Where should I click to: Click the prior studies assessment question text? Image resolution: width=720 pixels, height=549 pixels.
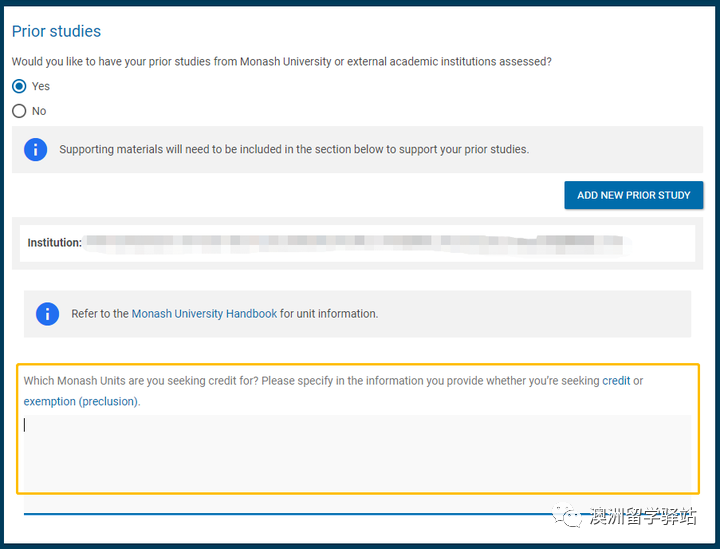281,62
